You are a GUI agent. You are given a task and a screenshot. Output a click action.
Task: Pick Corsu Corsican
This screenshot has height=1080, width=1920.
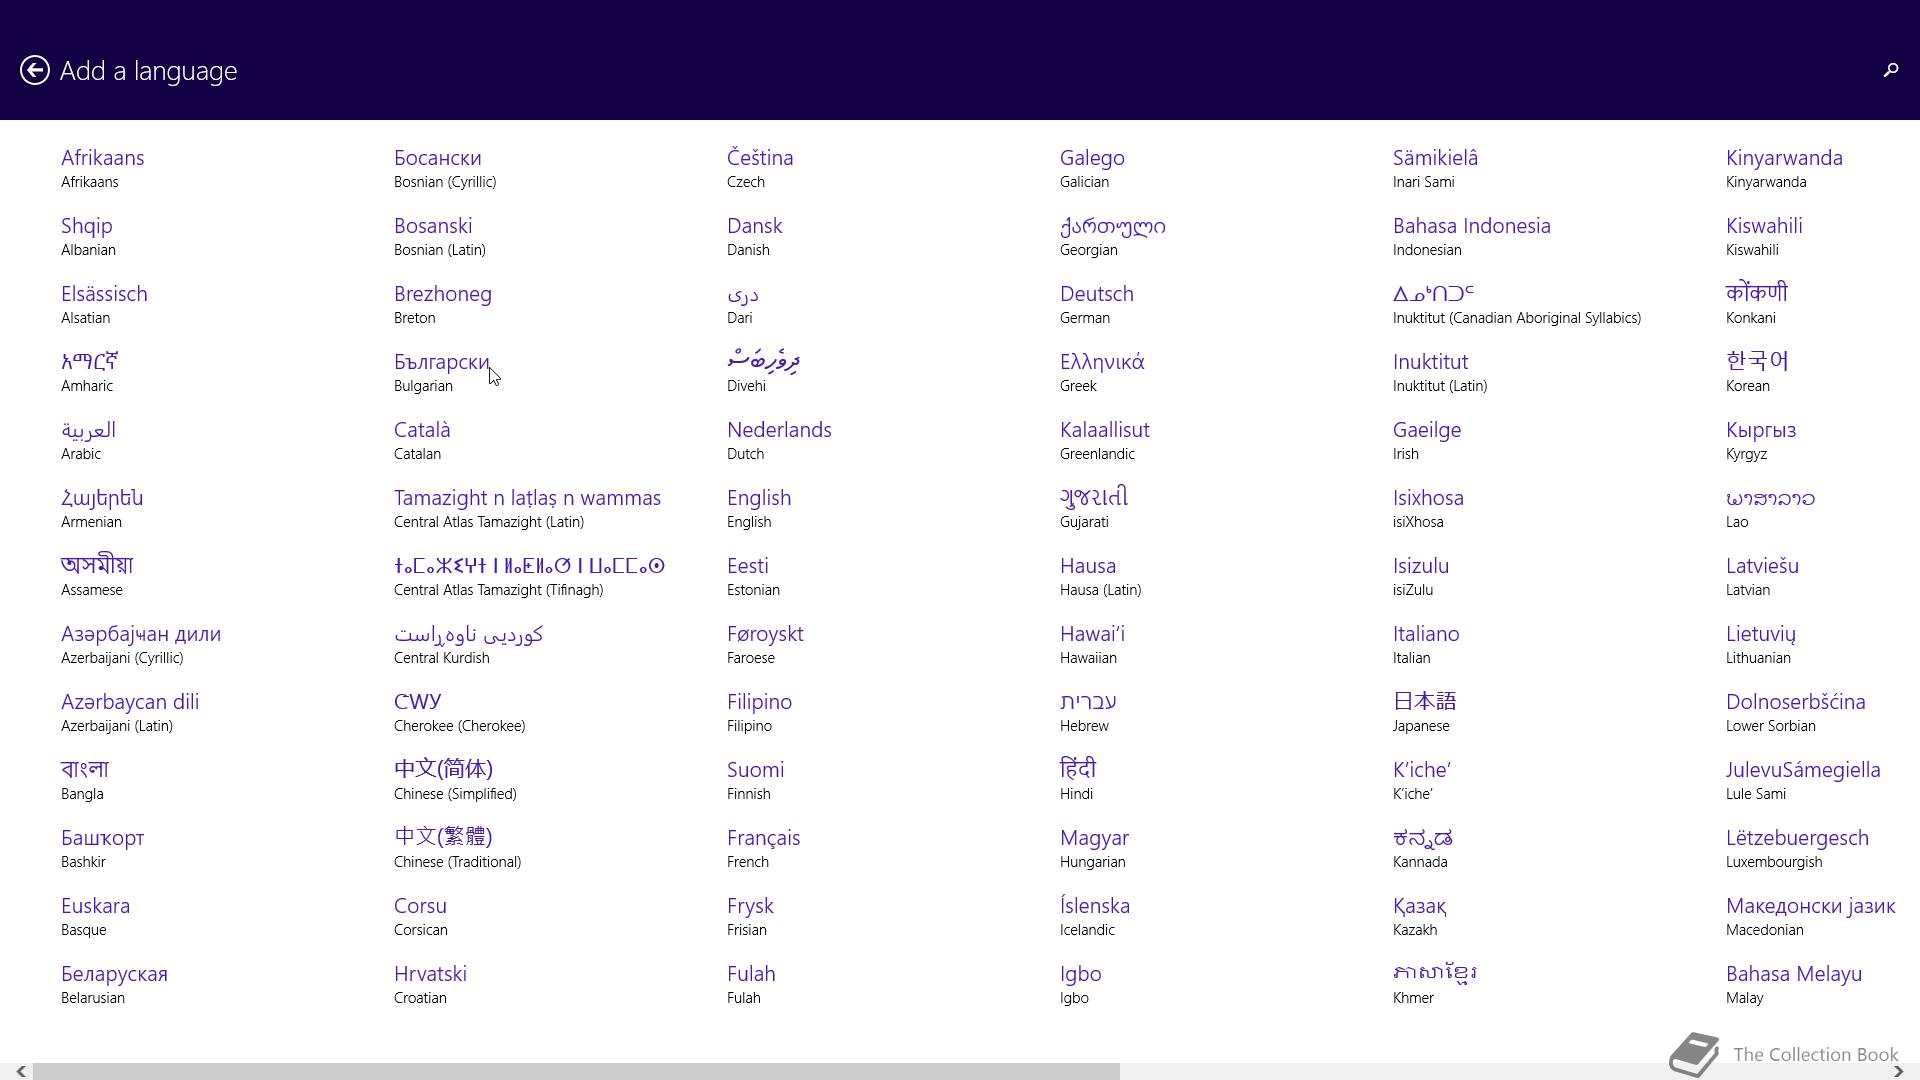[421, 917]
